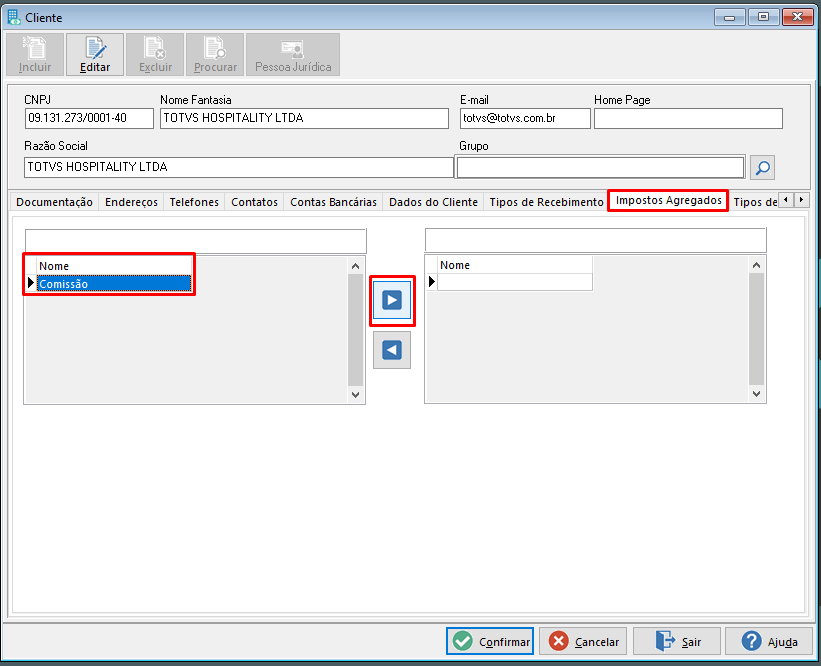Click the Excluir toolbar button

[x=155, y=54]
